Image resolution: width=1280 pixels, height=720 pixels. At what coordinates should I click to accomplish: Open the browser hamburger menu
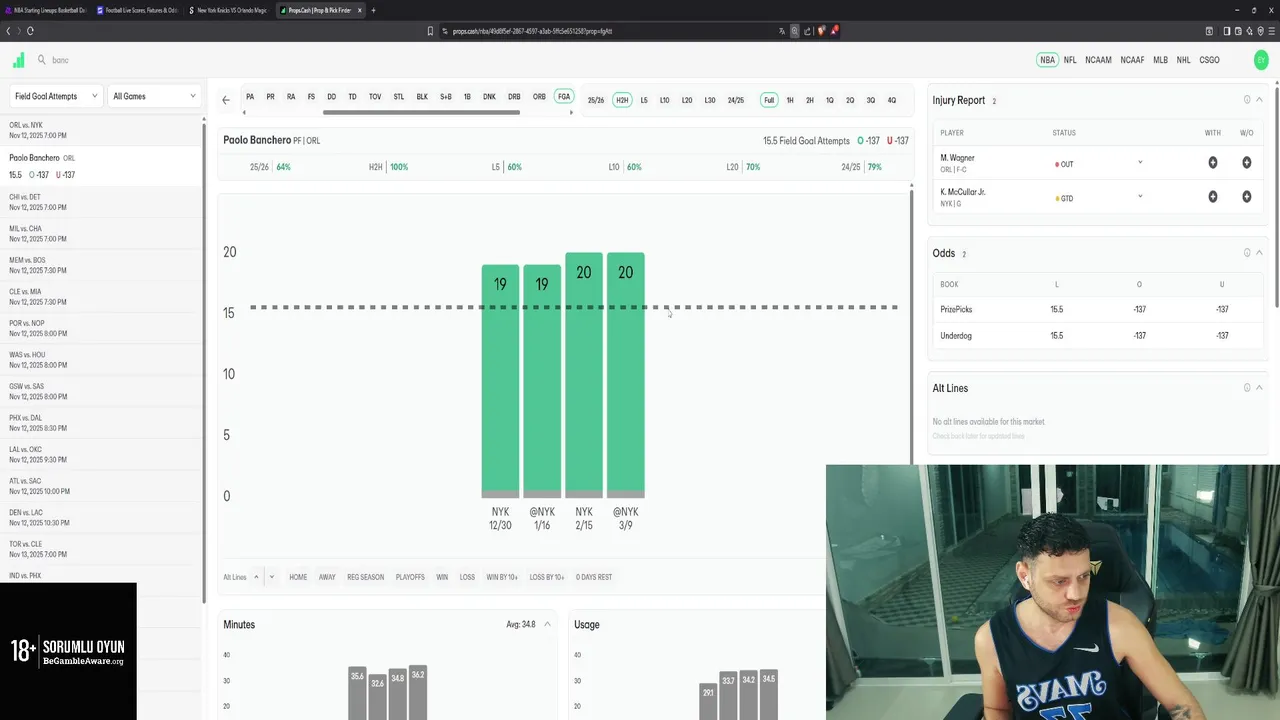tap(1271, 31)
